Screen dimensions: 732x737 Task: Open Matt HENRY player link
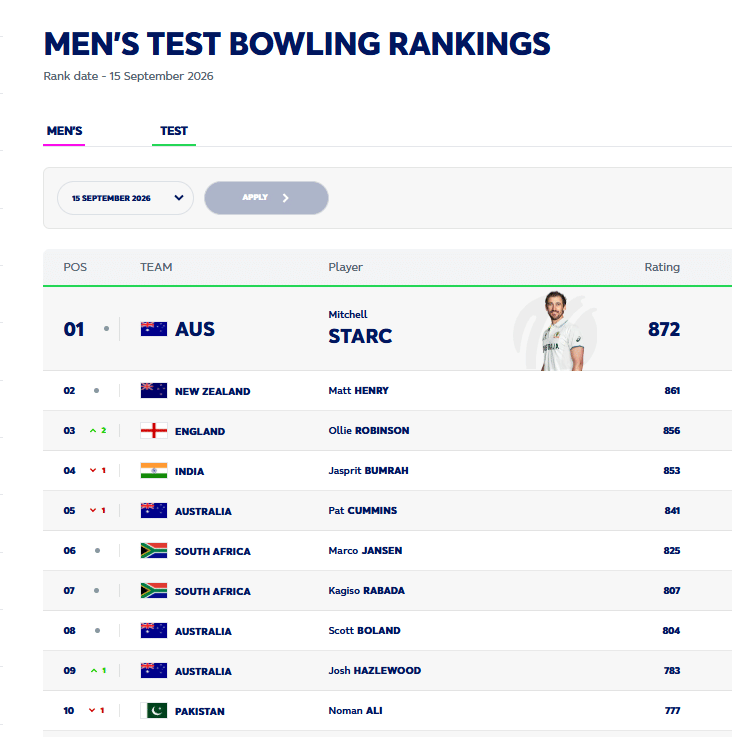coord(358,391)
